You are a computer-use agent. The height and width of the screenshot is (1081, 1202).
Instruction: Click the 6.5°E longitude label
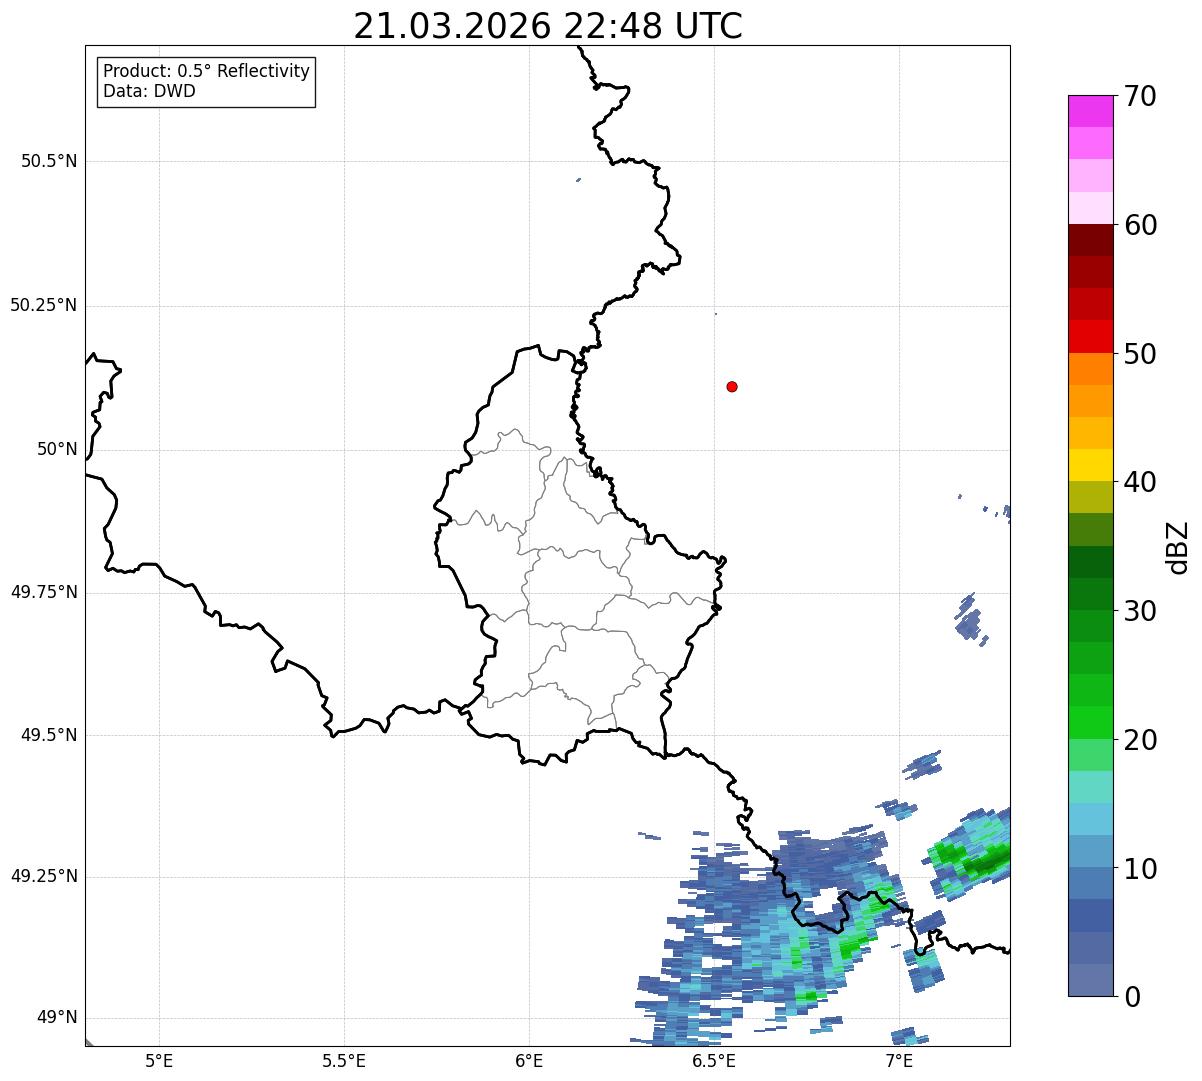[x=714, y=1061]
